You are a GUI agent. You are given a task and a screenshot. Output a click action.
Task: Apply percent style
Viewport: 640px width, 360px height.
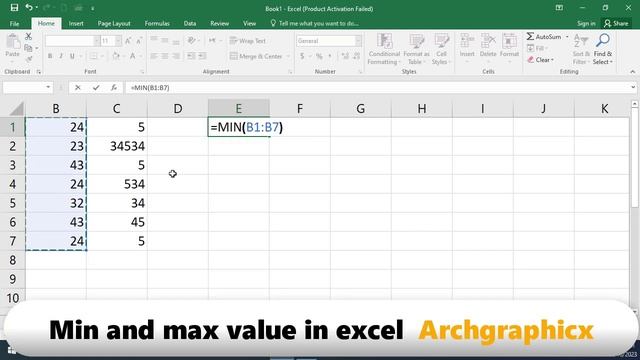click(x=319, y=56)
